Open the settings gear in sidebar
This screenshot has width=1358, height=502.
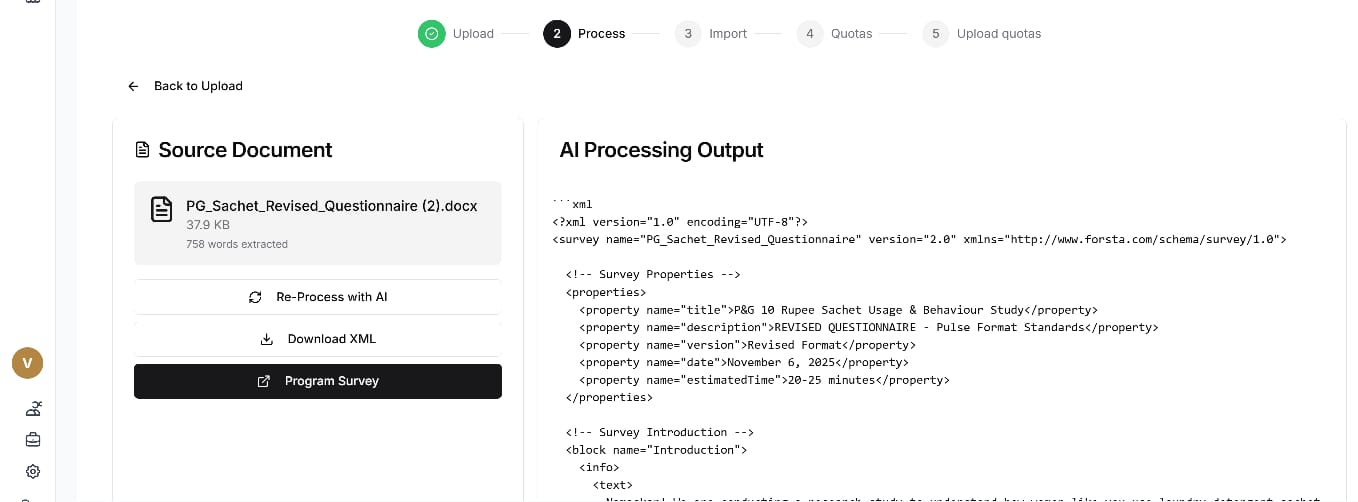point(33,471)
